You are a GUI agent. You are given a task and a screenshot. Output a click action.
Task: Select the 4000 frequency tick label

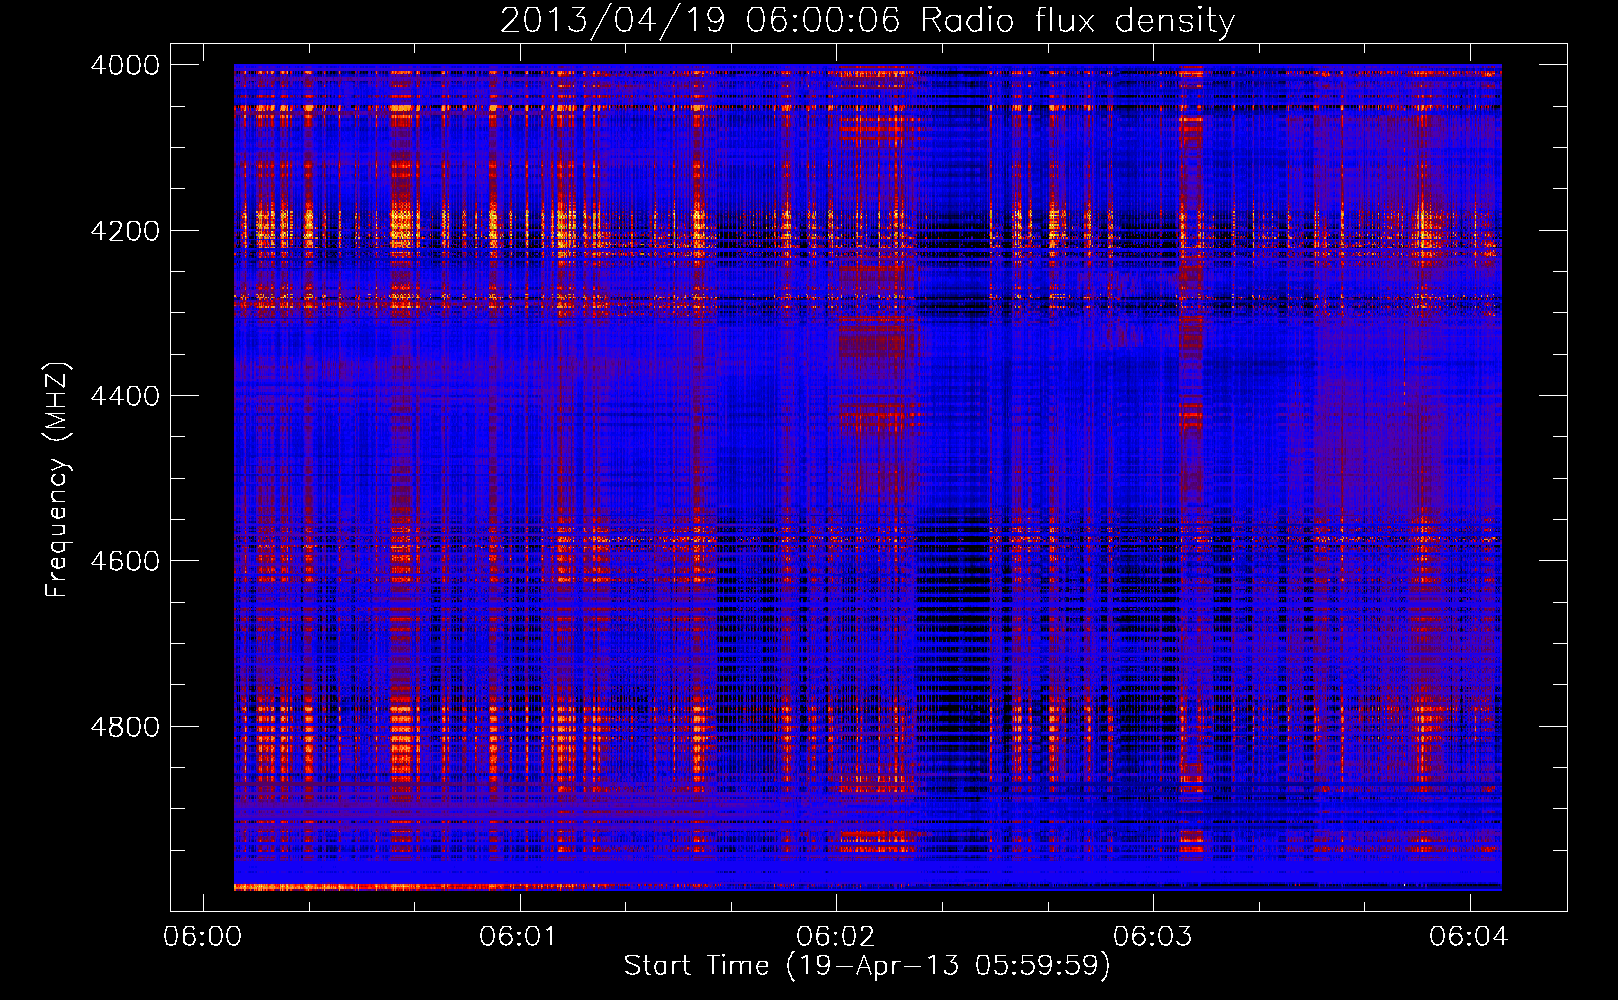pyautogui.click(x=125, y=65)
